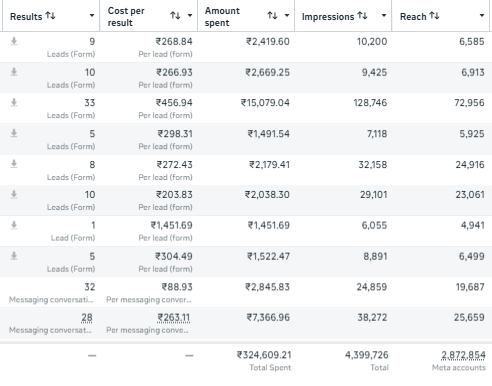492x386 pixels.
Task: Download leads for the ₹203.83 cost row
Action: pyautogui.click(x=14, y=194)
